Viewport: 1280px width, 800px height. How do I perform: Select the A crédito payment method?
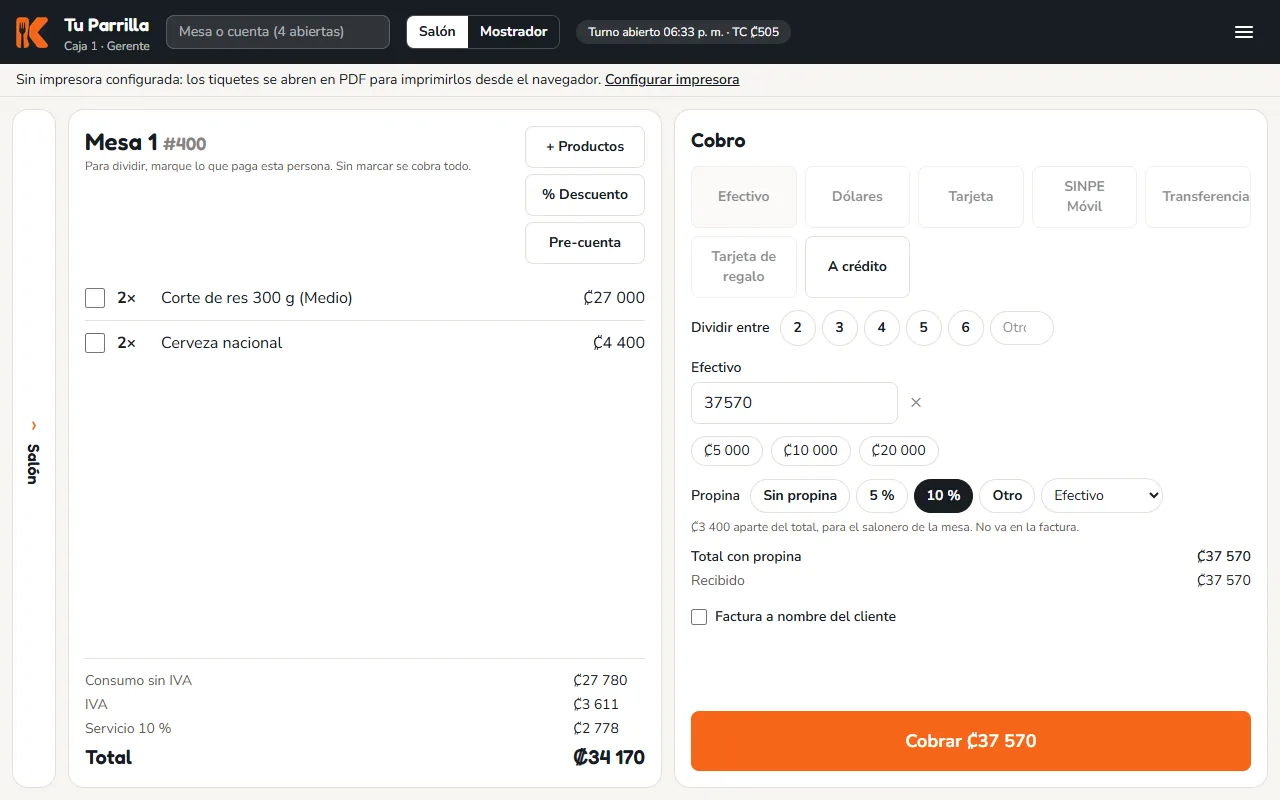point(857,267)
